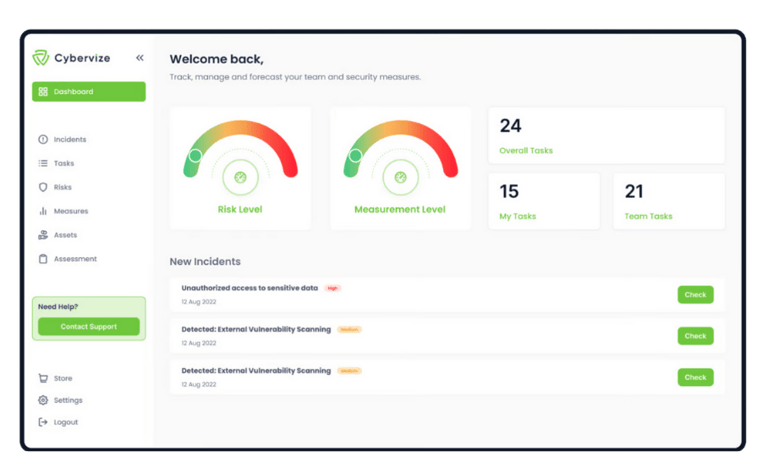Image resolution: width=768 pixels, height=457 pixels.
Task: Click the Risks shield icon
Action: [43, 187]
